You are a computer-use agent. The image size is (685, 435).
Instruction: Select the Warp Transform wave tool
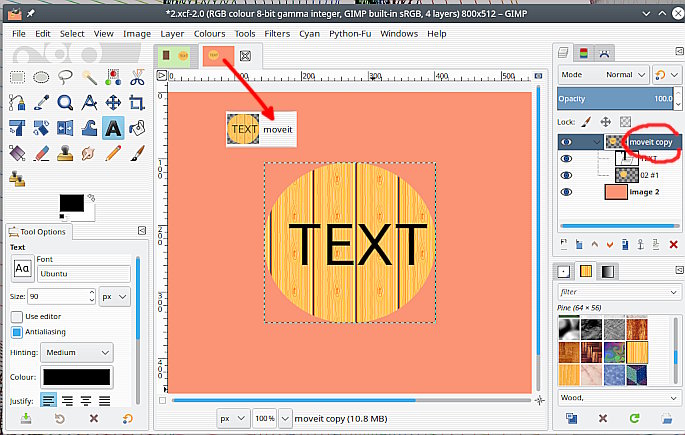pos(89,128)
